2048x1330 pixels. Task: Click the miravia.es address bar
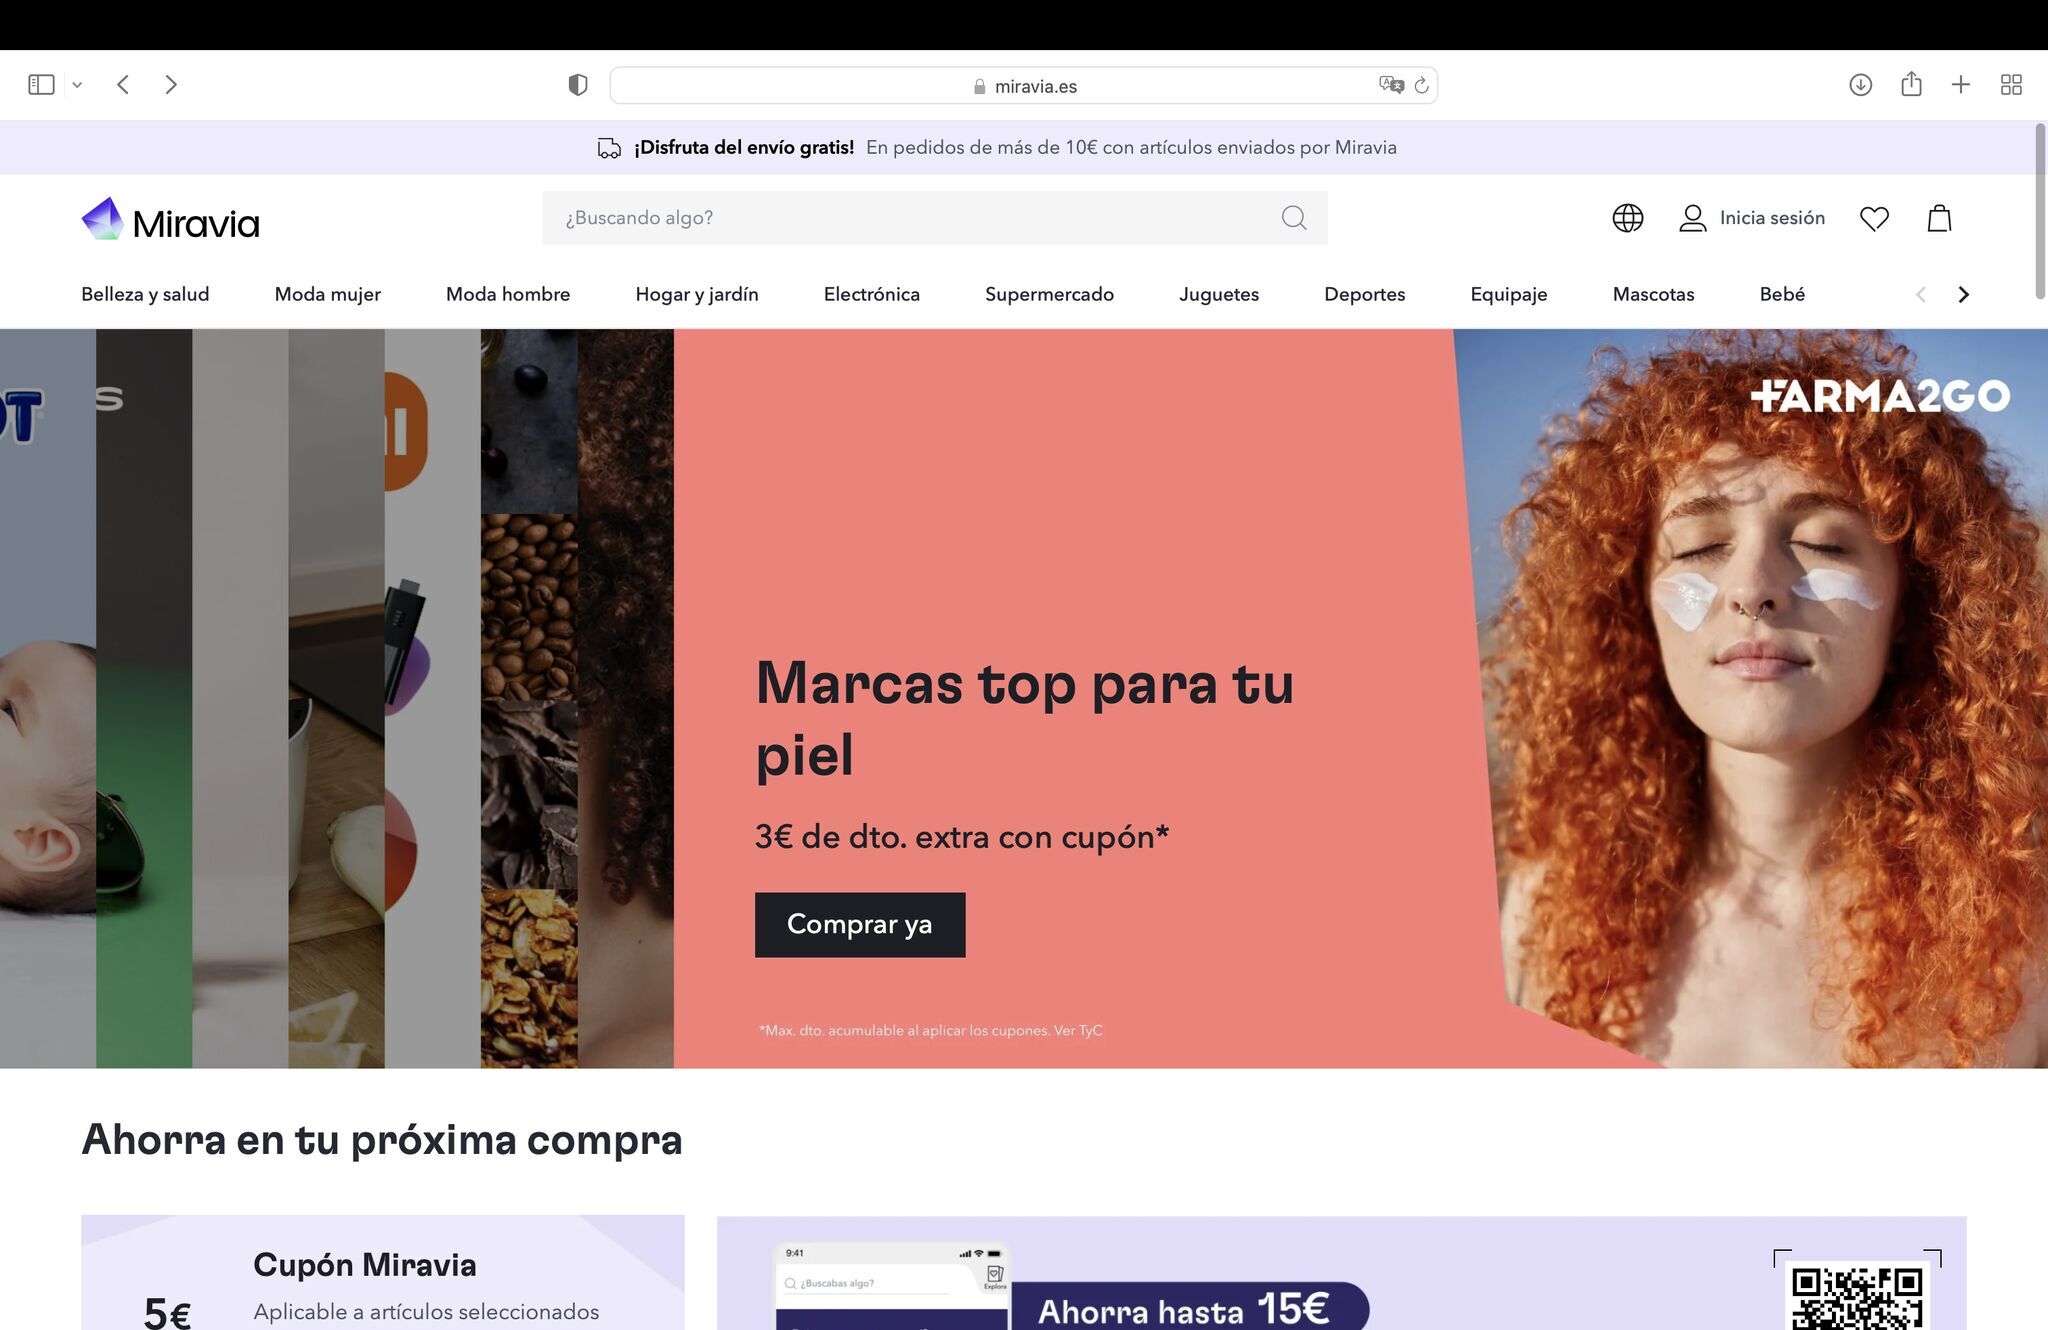(x=1024, y=86)
